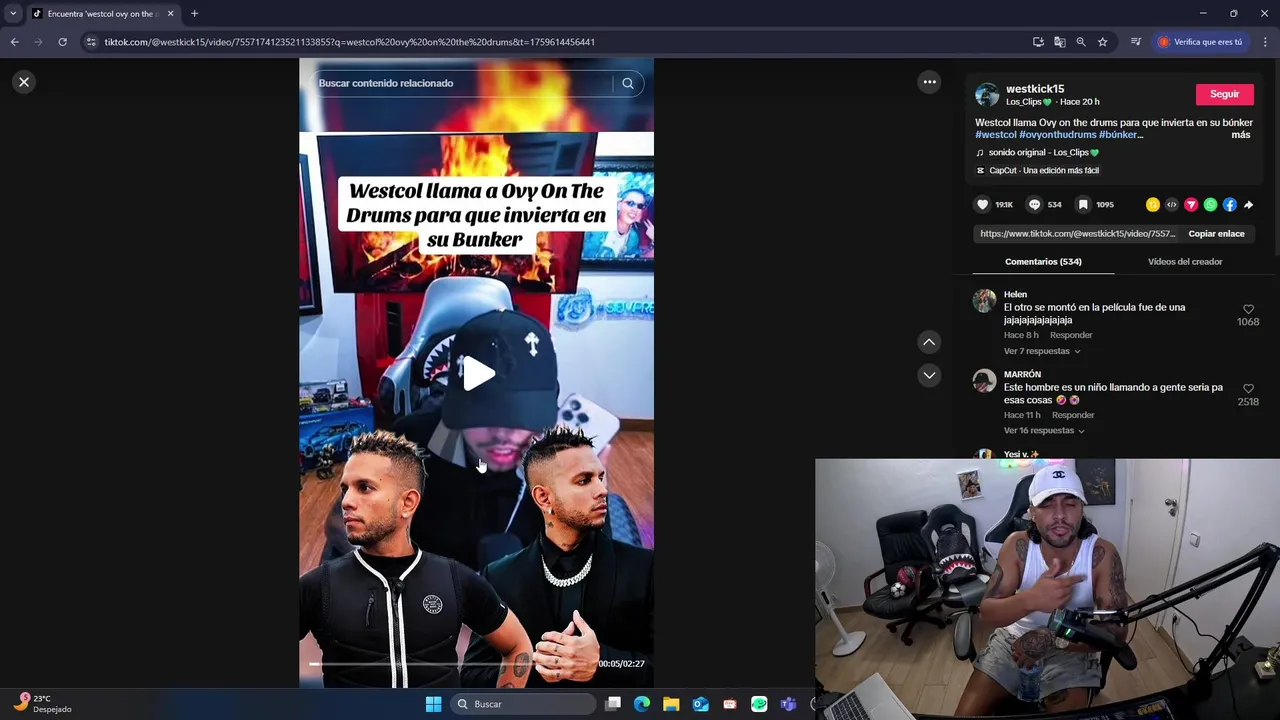The width and height of the screenshot is (1280, 720).
Task: Like MARRÓN's comment
Action: point(1248,388)
